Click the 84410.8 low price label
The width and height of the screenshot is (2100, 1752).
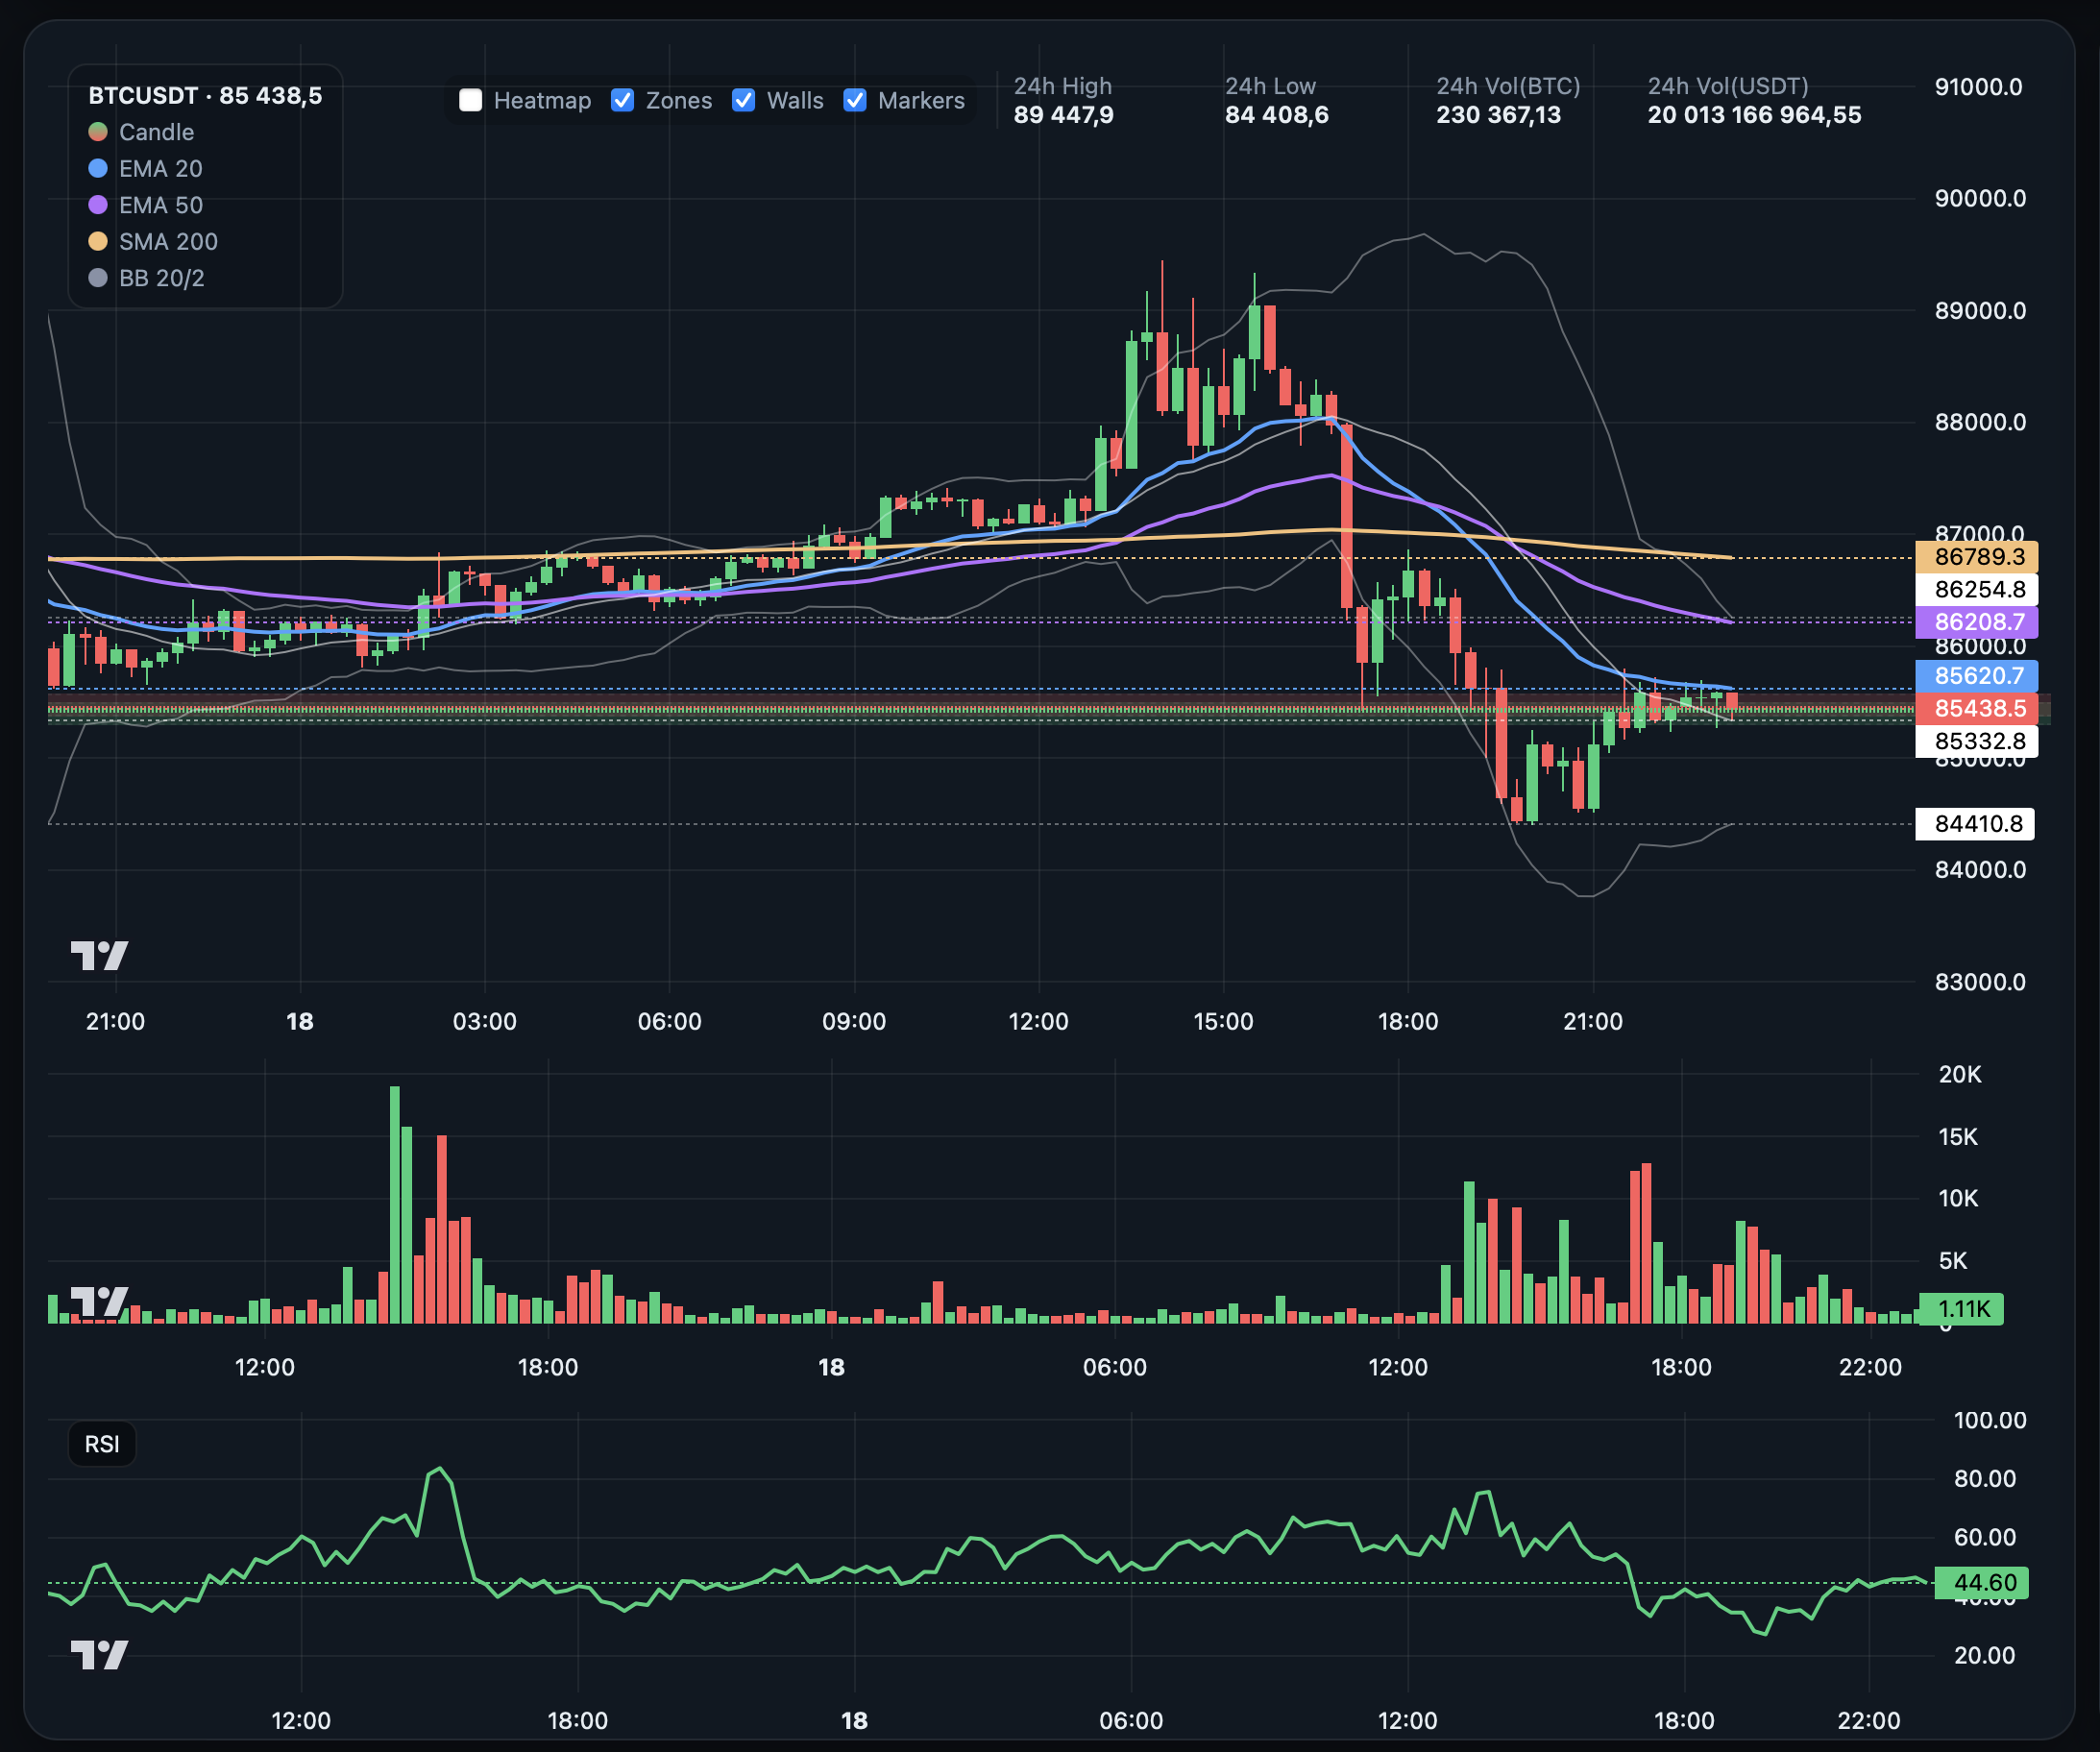(x=1976, y=823)
